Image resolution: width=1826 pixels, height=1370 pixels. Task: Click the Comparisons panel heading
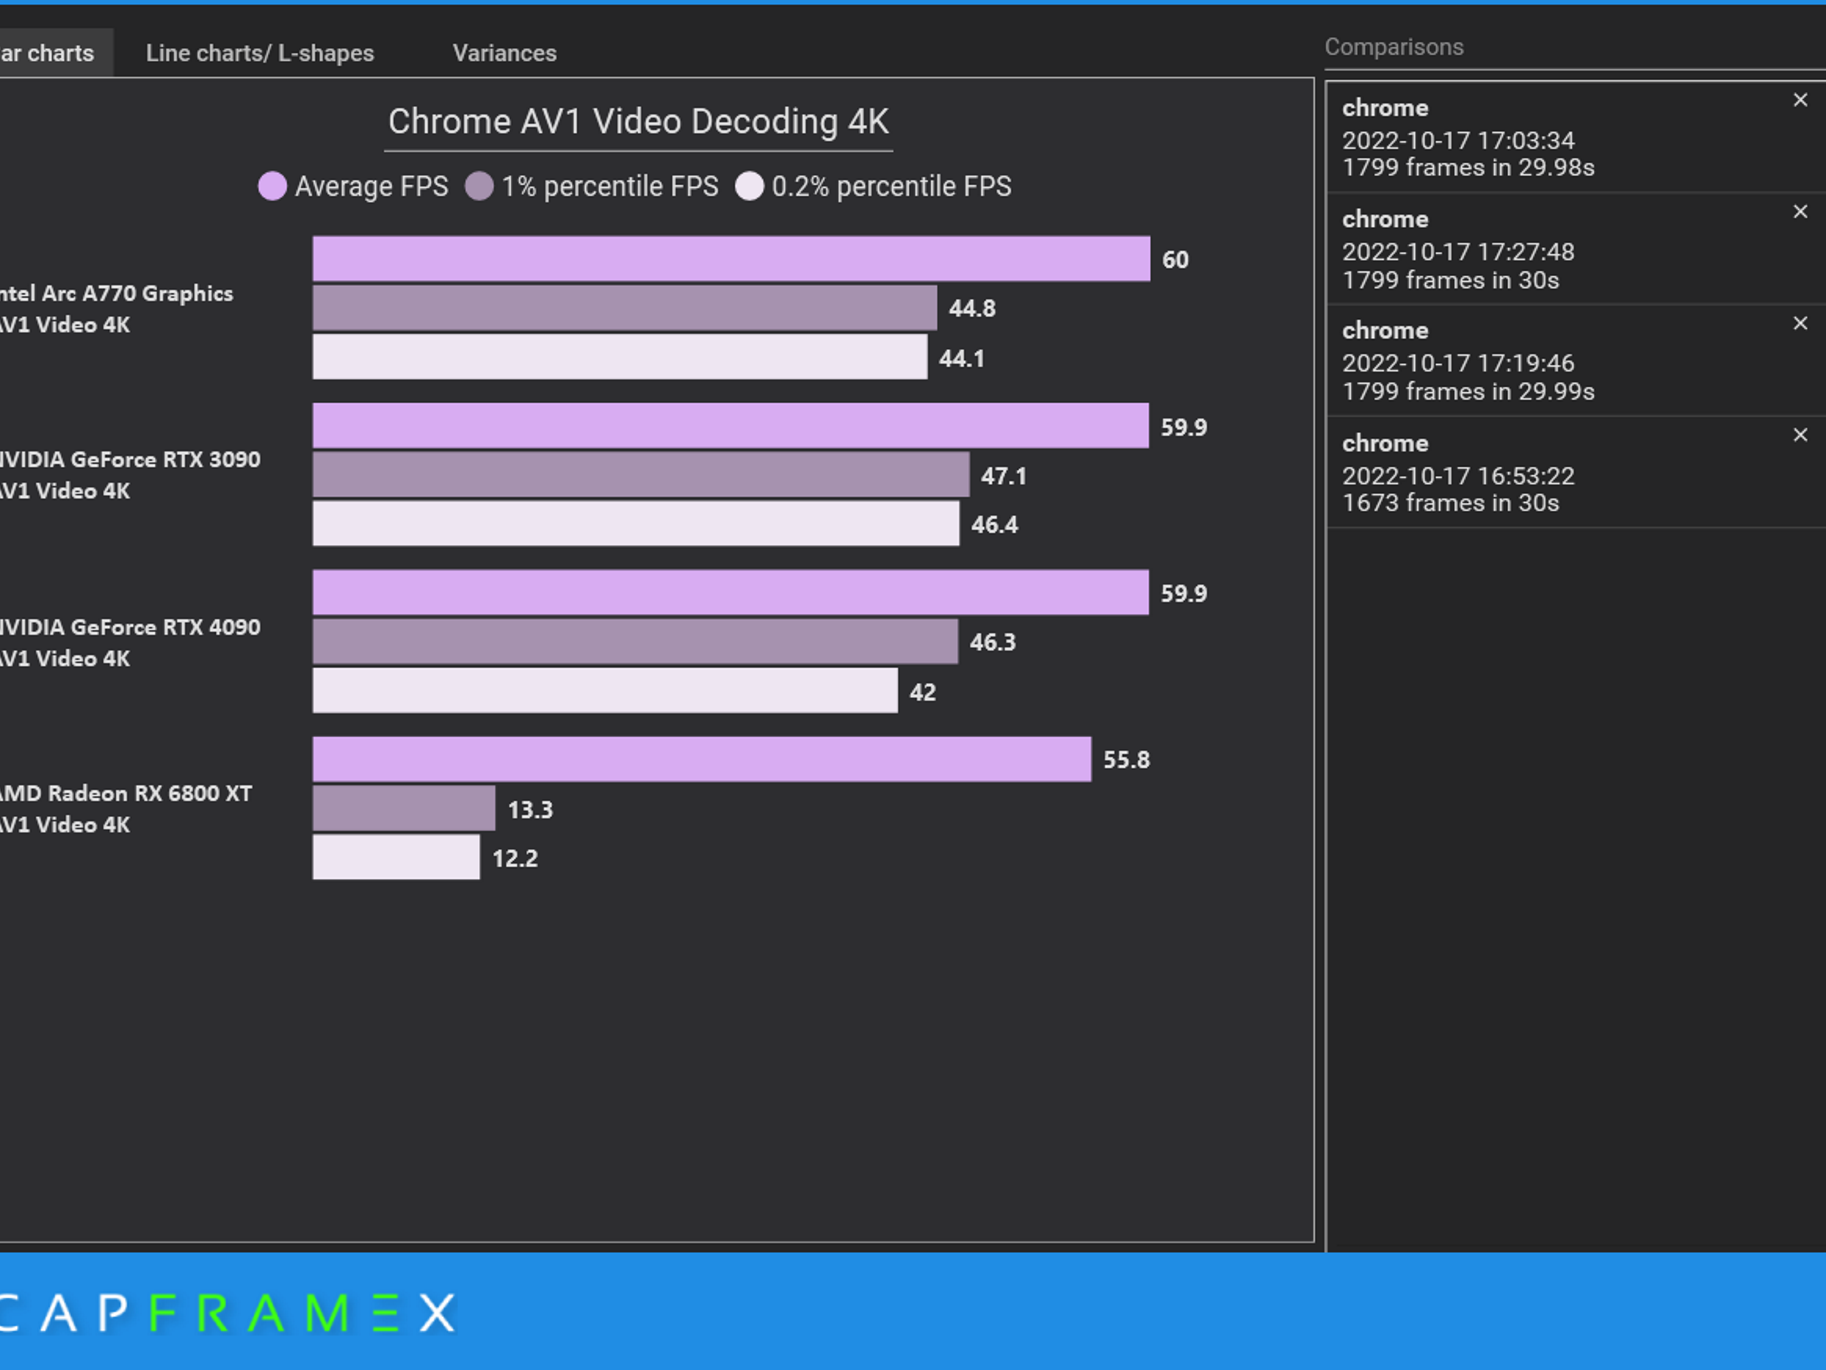1394,47
